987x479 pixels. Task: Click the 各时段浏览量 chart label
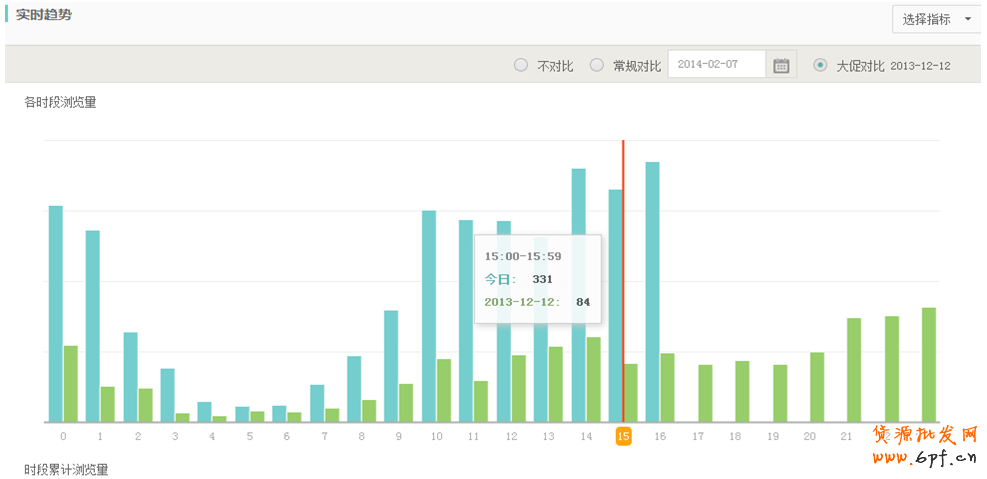pyautogui.click(x=61, y=102)
